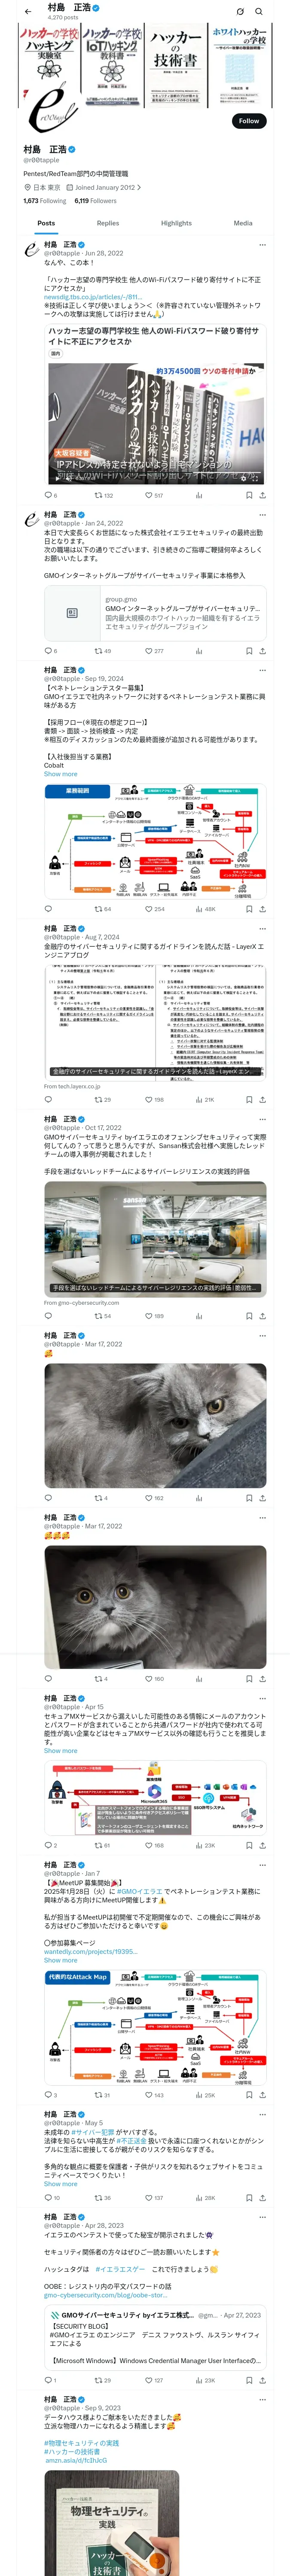This screenshot has height=2576, width=290.
Task: Select the Media tab
Action: click(x=243, y=223)
